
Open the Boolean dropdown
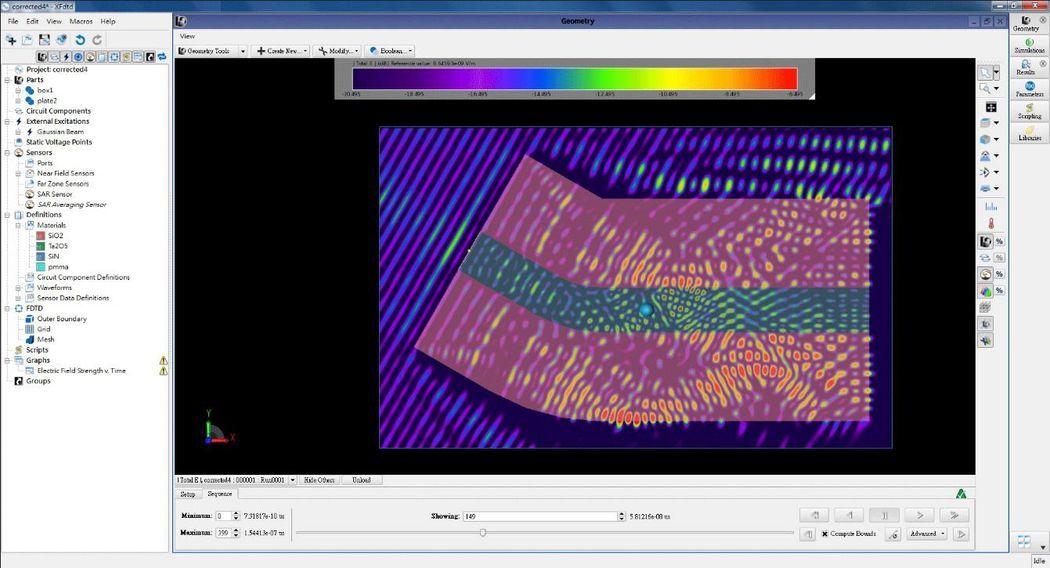point(390,51)
